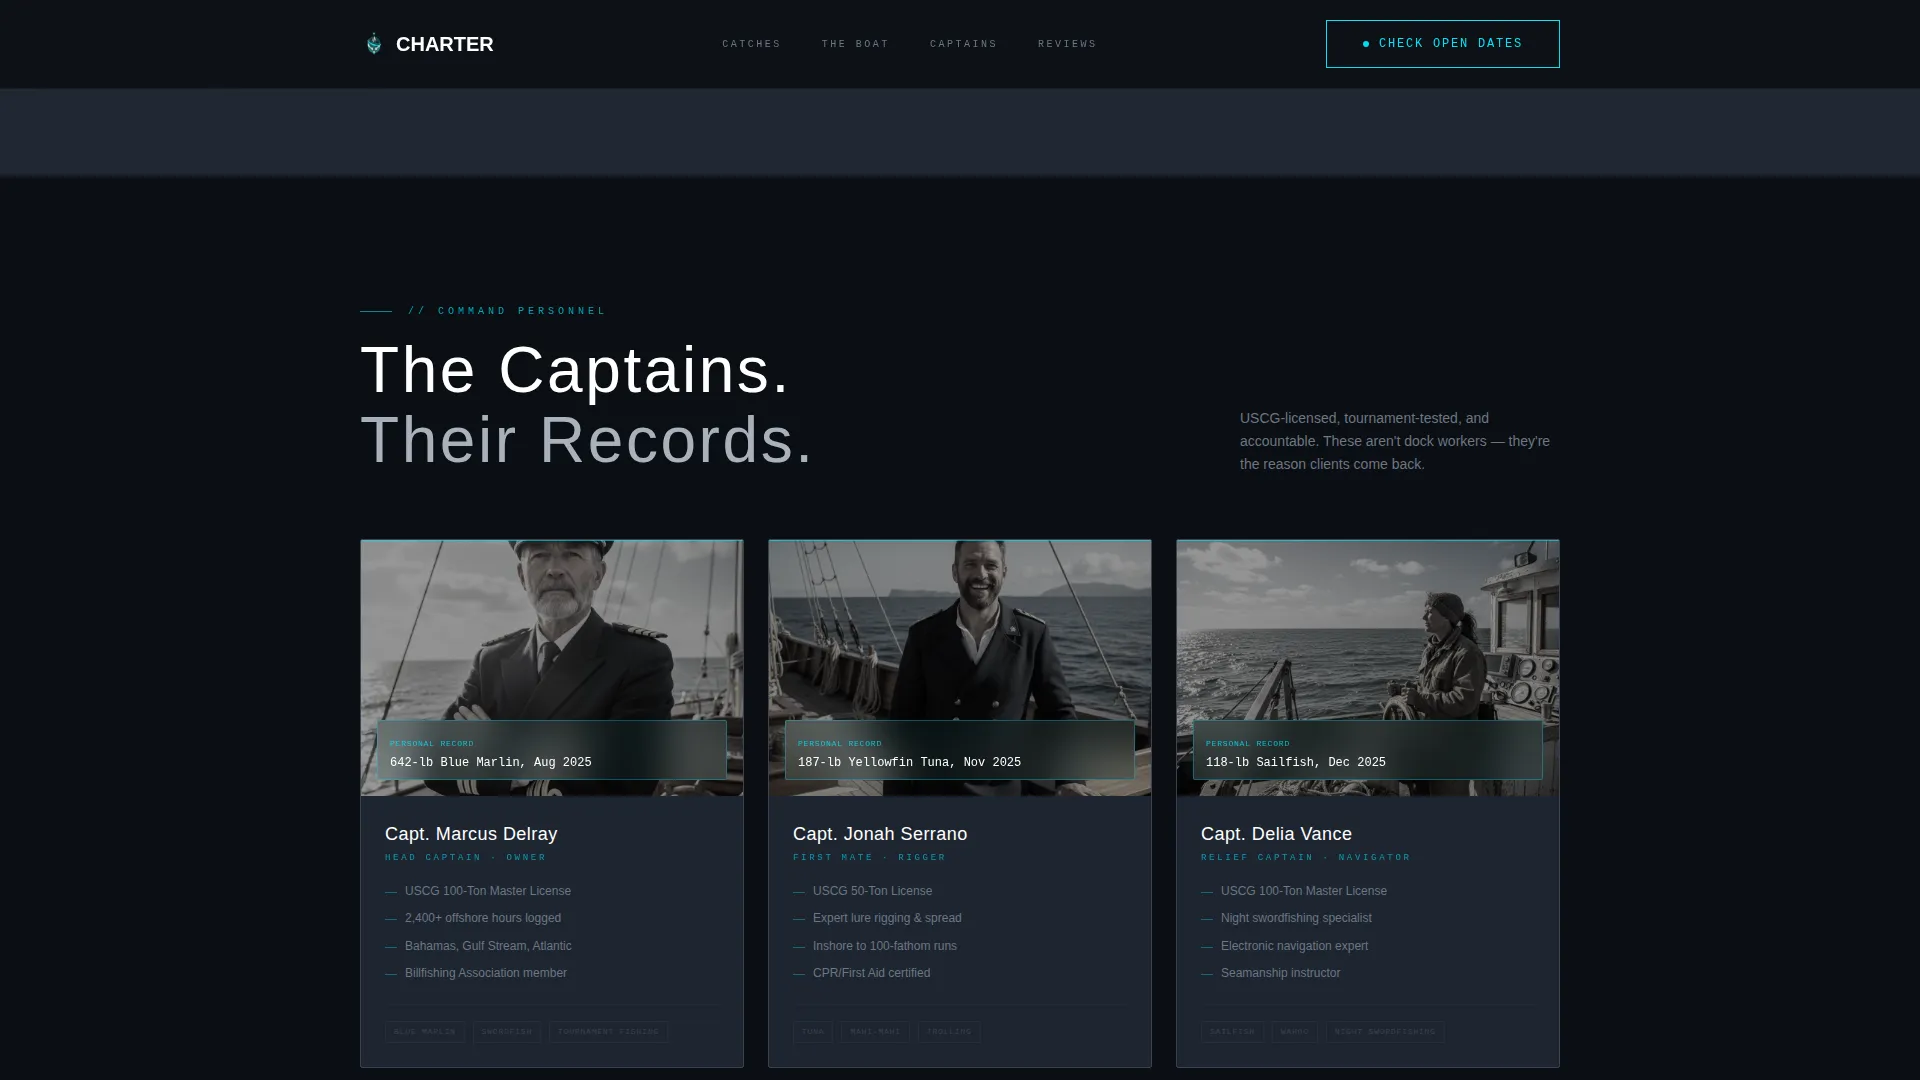This screenshot has width=1920, height=1080.
Task: Click the Swordfish tag
Action: (507, 1032)
